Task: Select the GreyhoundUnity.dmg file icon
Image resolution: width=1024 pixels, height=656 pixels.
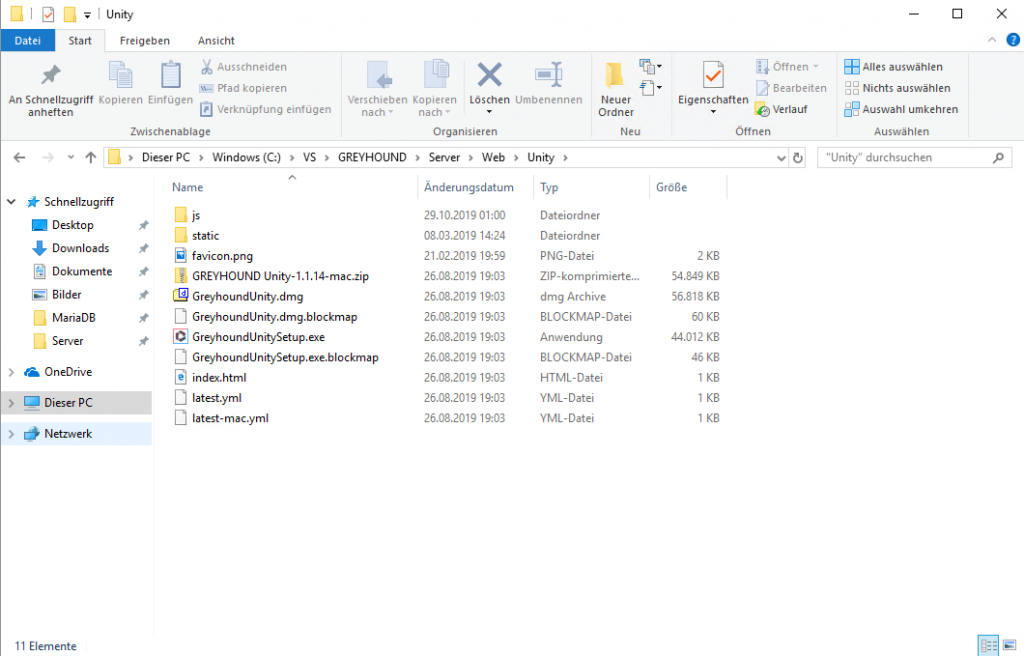Action: (x=181, y=296)
